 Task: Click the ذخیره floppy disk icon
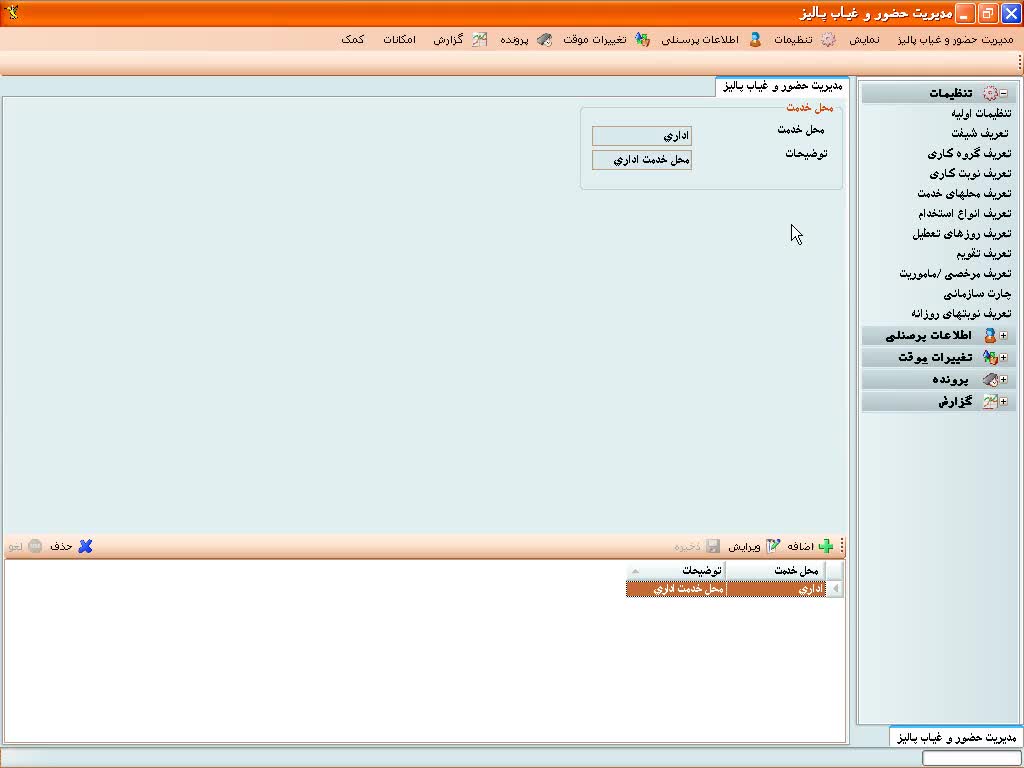[x=713, y=546]
